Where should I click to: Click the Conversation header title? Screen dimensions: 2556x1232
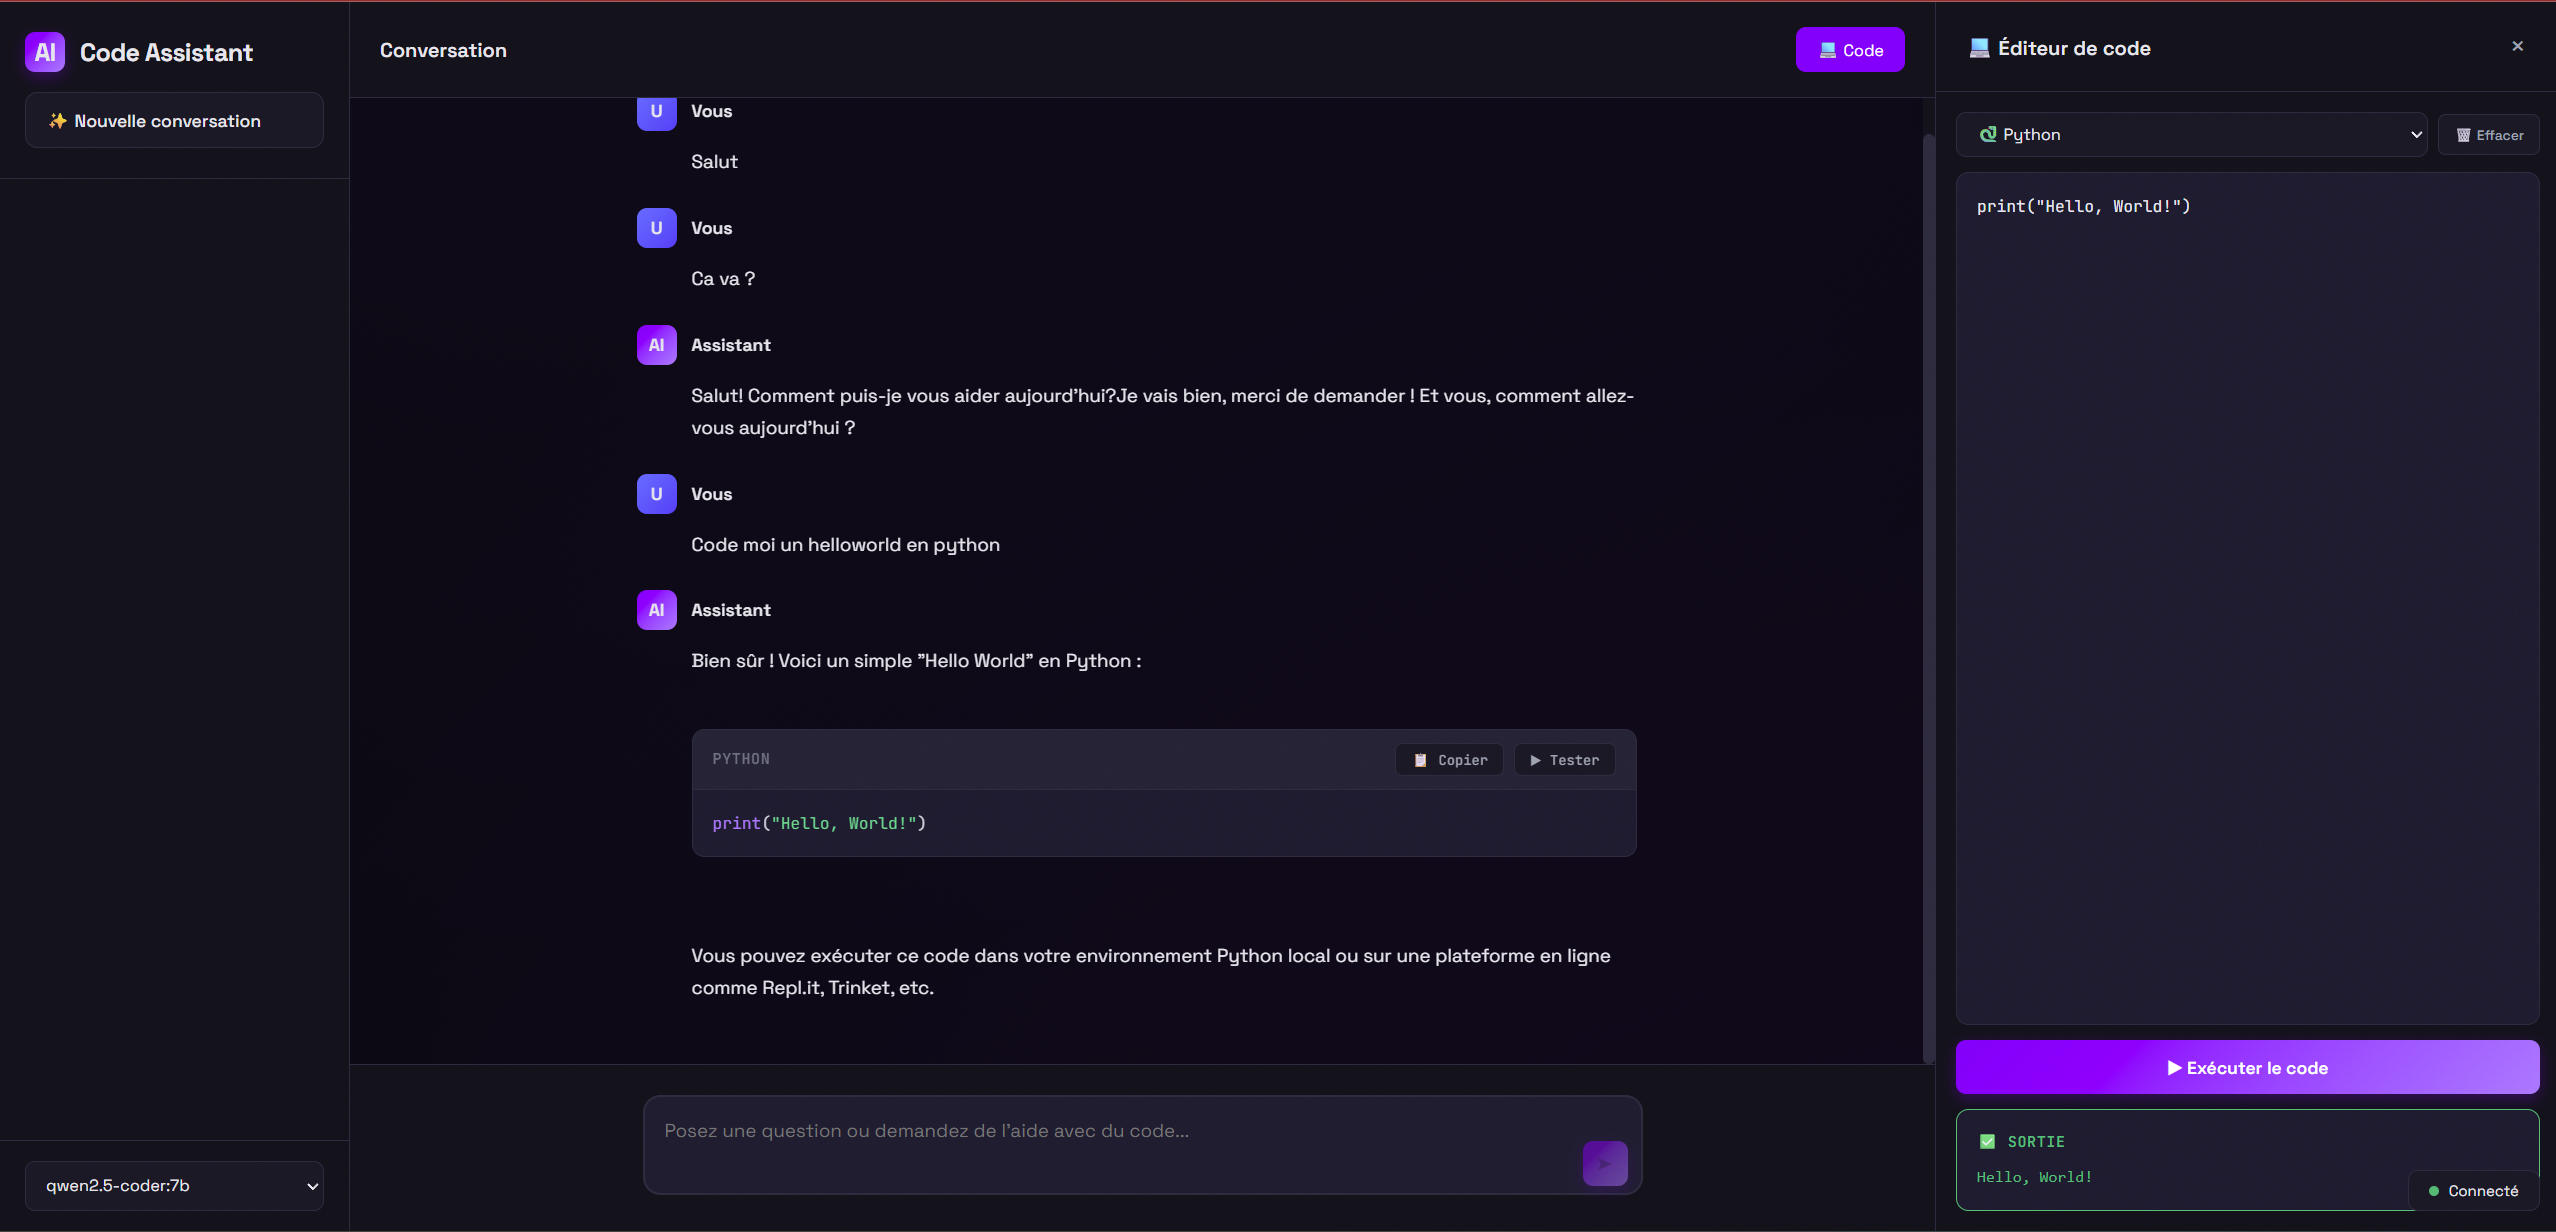pos(443,50)
